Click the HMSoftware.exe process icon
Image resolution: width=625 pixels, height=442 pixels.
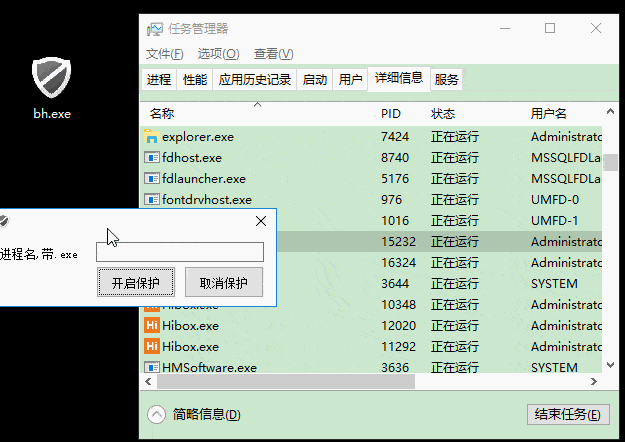pyautogui.click(x=152, y=367)
